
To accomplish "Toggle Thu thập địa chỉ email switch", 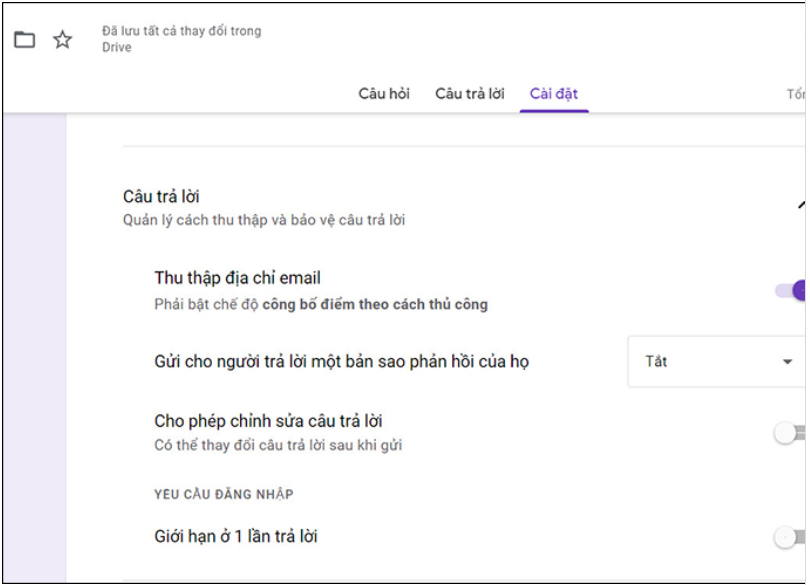I will [791, 290].
